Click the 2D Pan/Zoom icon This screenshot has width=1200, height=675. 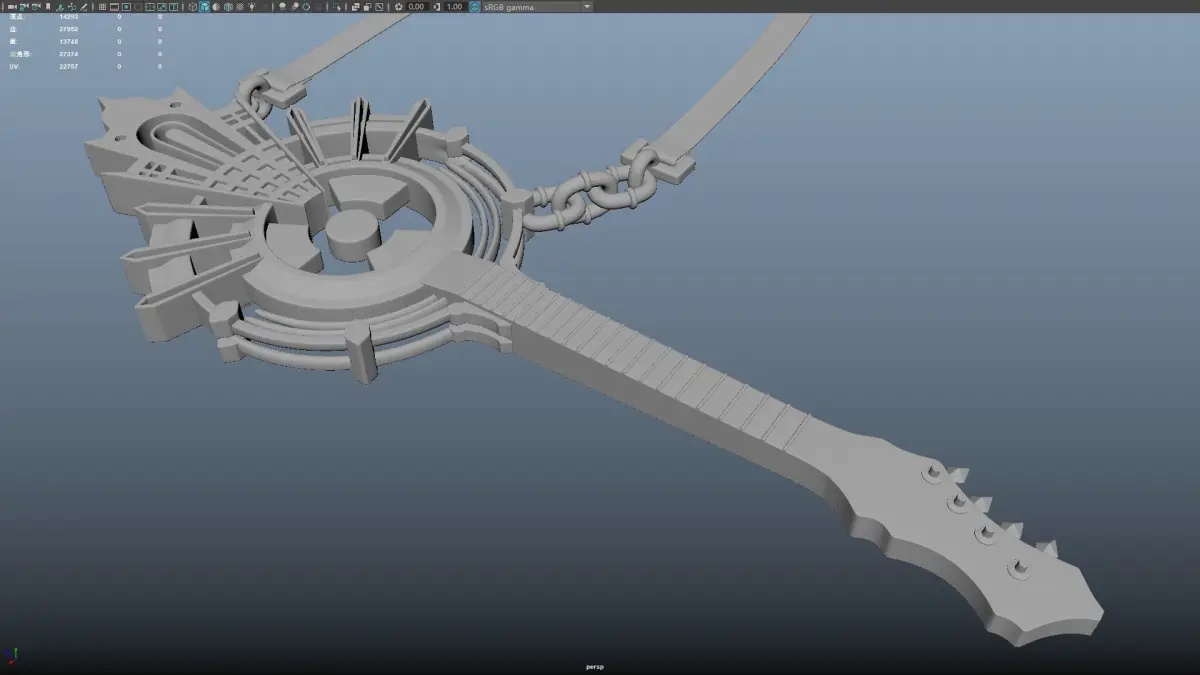(72, 6)
